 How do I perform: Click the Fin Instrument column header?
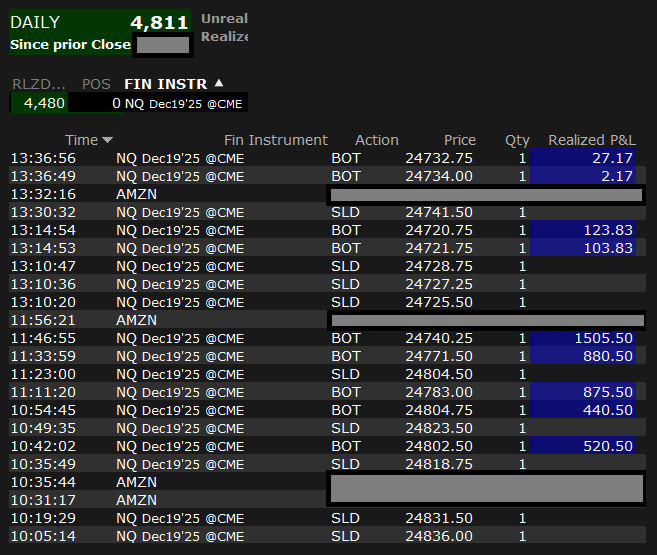click(x=276, y=140)
